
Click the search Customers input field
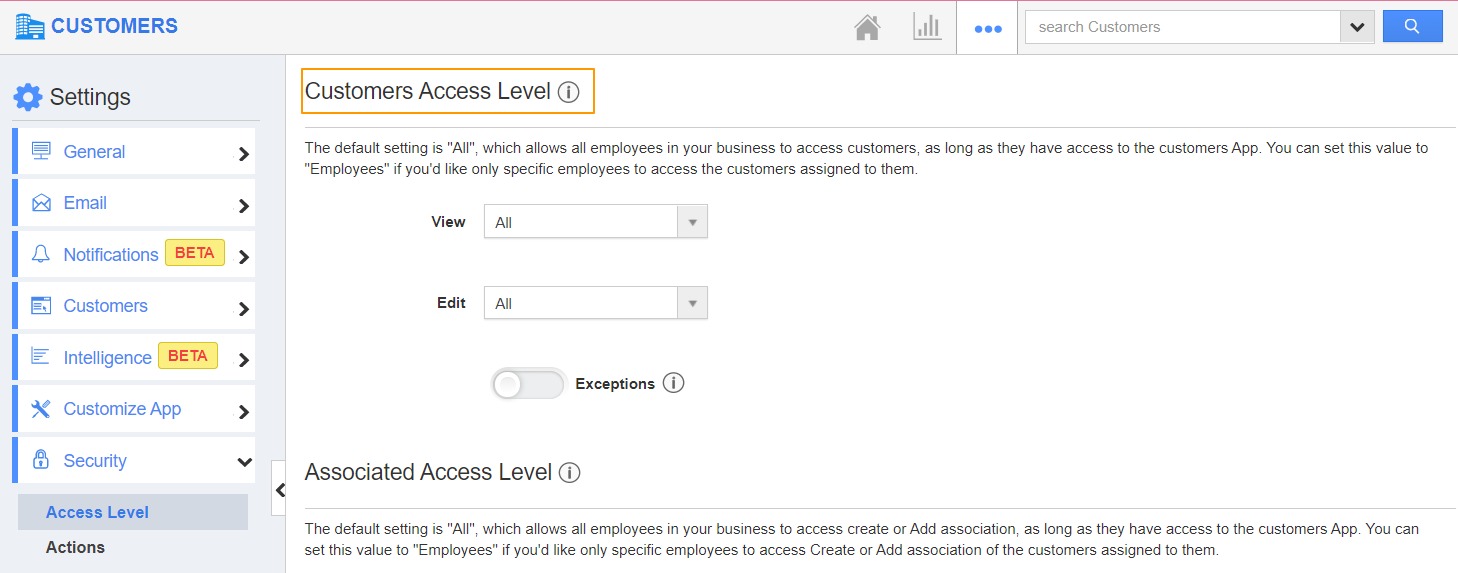tap(1183, 27)
